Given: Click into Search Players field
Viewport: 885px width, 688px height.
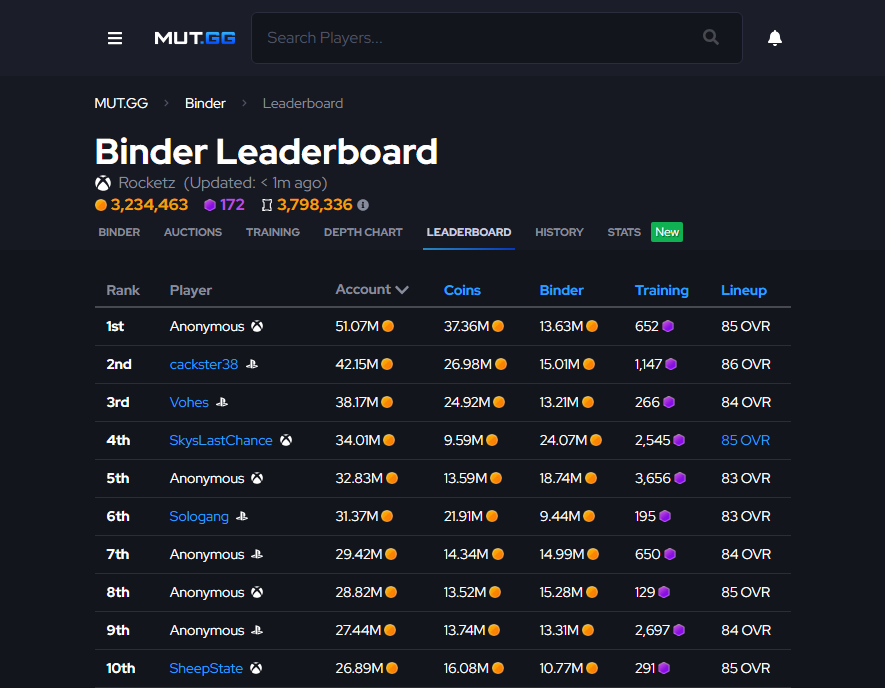Looking at the screenshot, I should [497, 38].
